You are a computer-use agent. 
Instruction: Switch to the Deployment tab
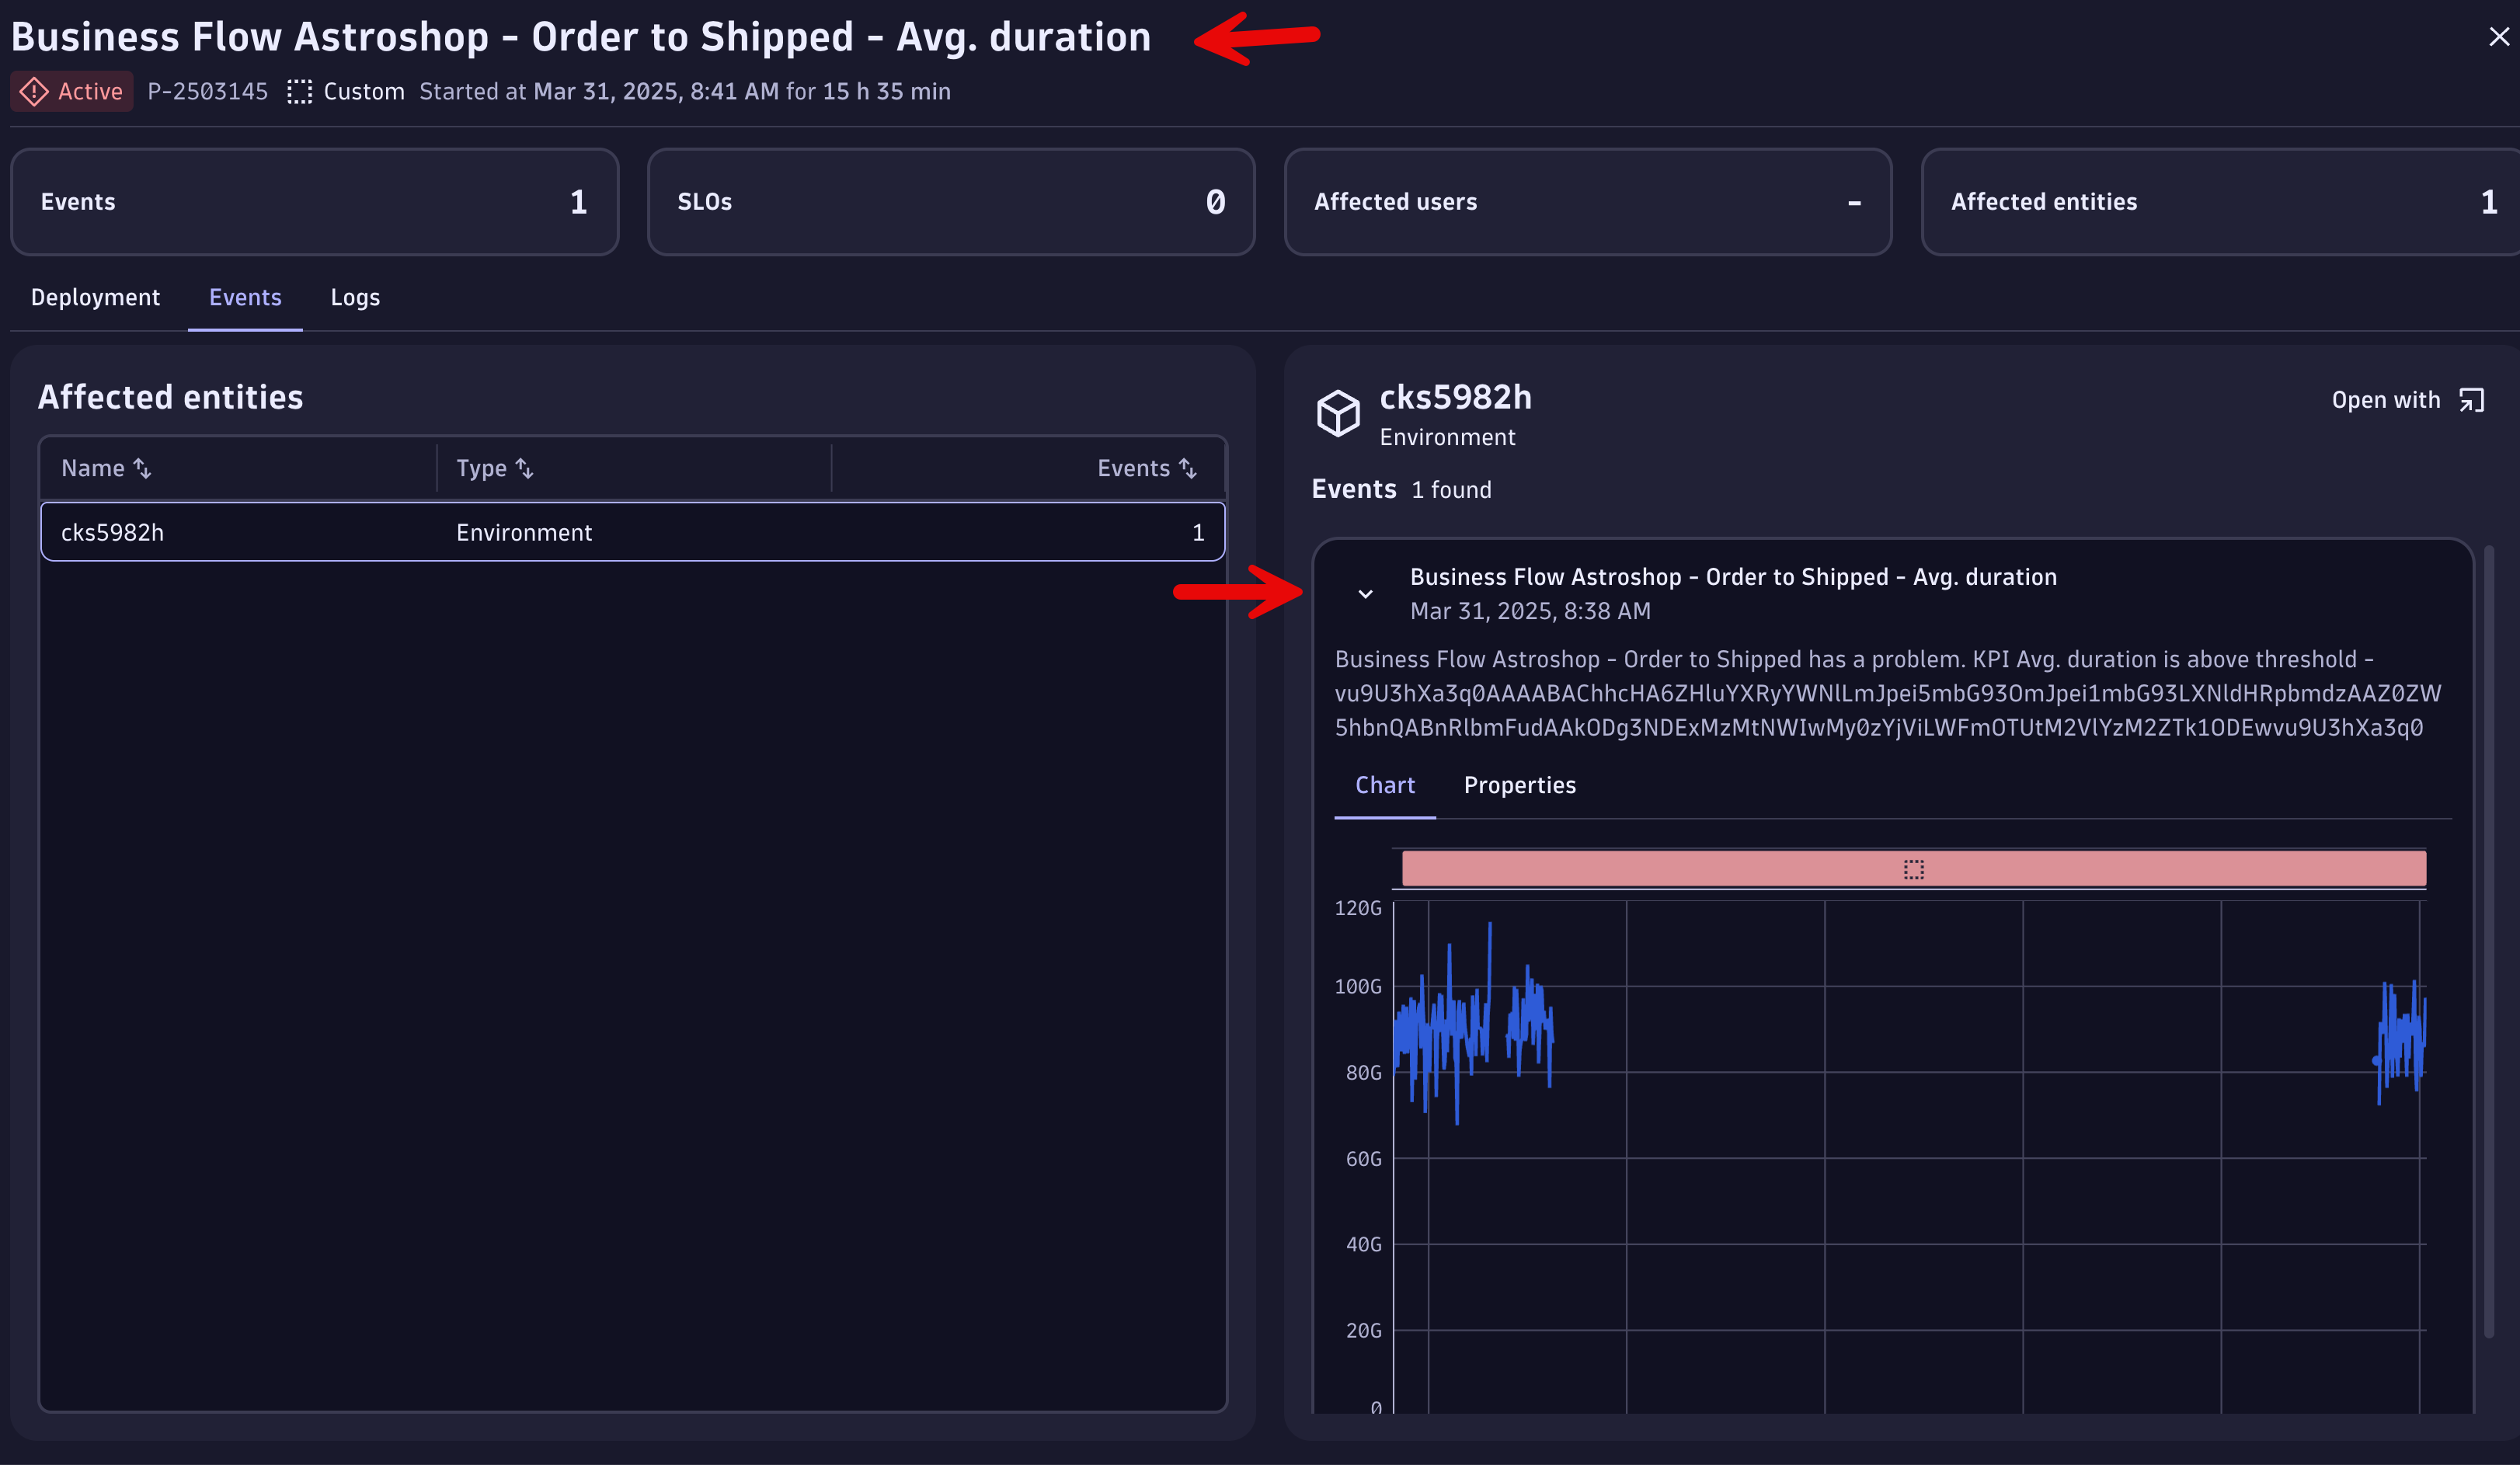(95, 298)
